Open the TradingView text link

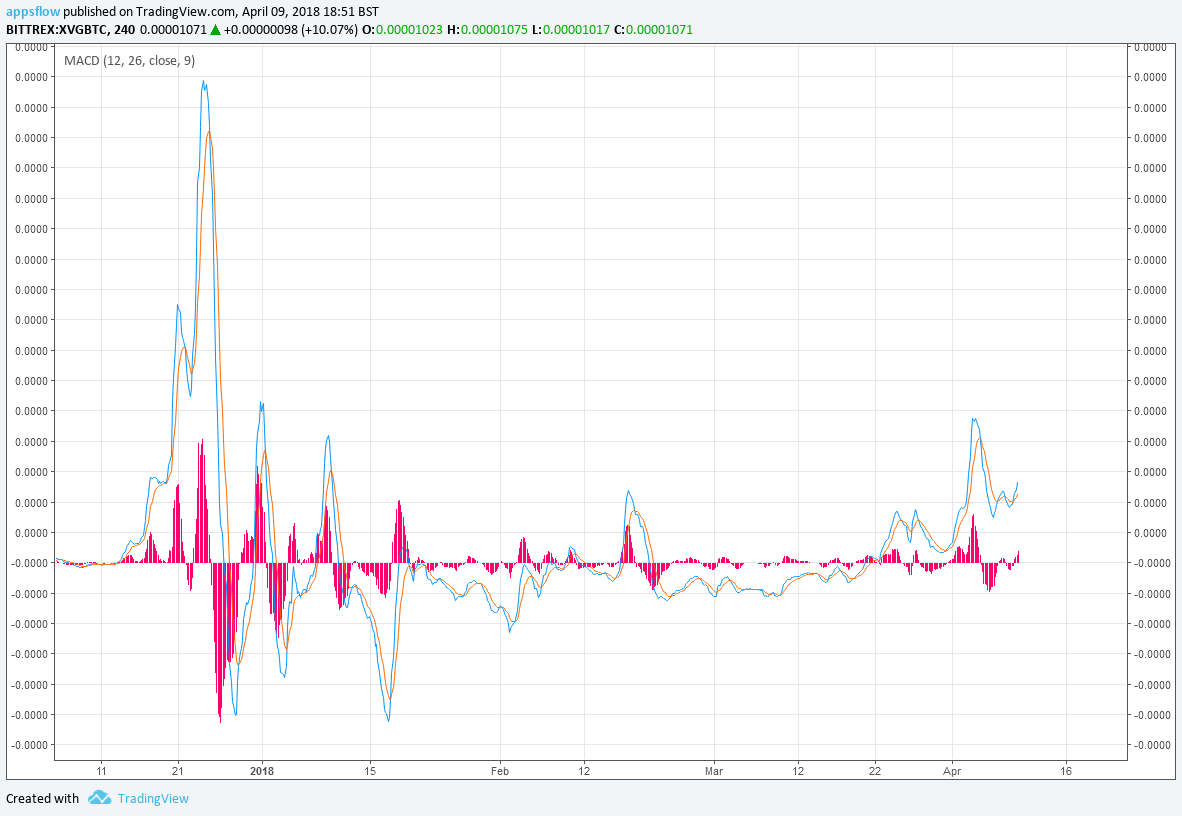pyautogui.click(x=153, y=798)
